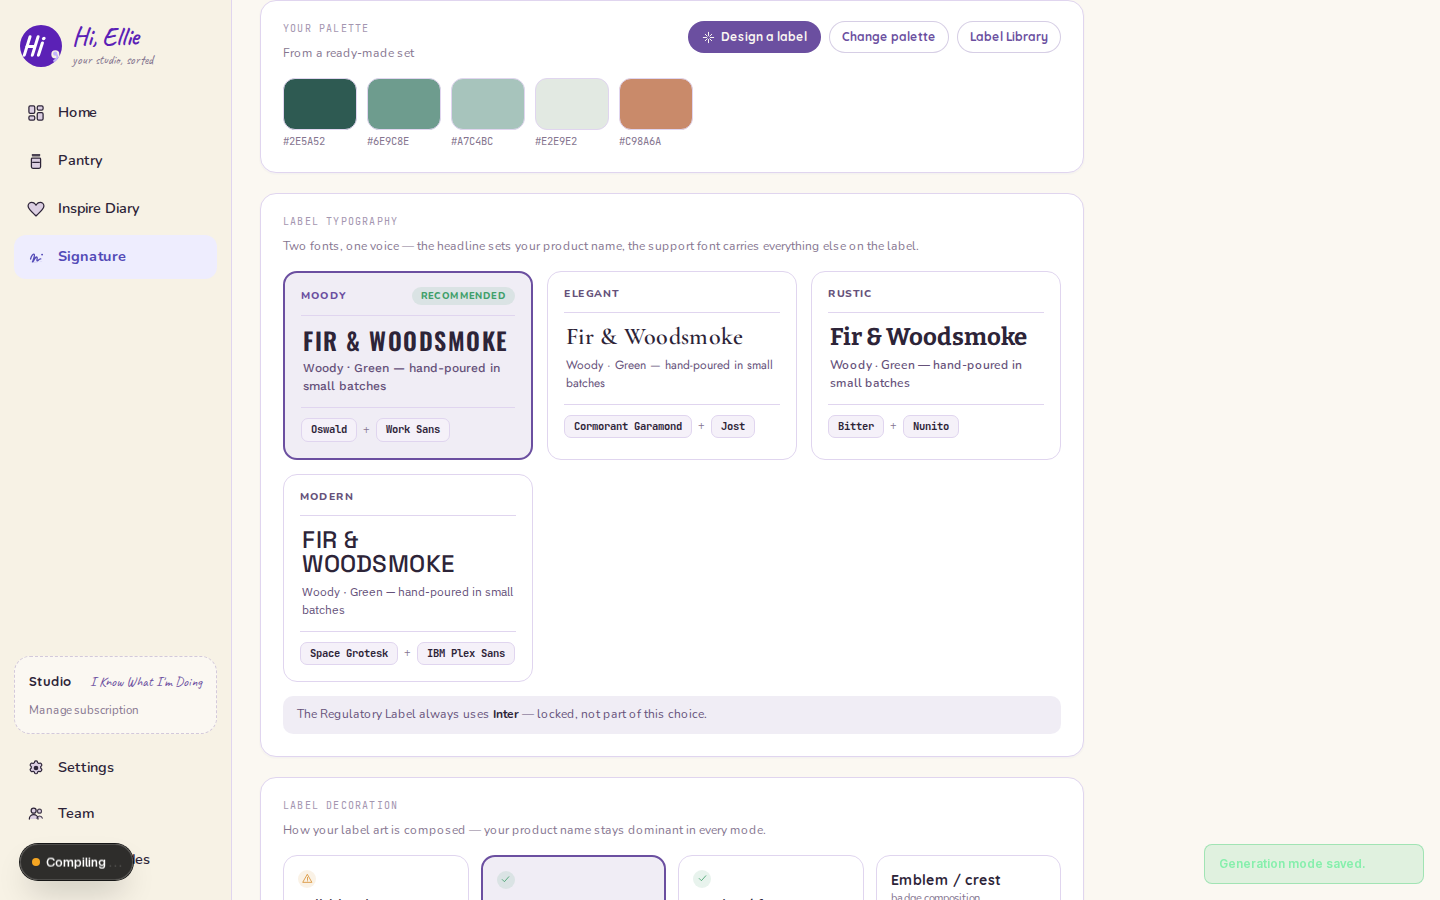Click the sparkle icon in Design a label
The height and width of the screenshot is (900, 1440).
[x=708, y=37]
